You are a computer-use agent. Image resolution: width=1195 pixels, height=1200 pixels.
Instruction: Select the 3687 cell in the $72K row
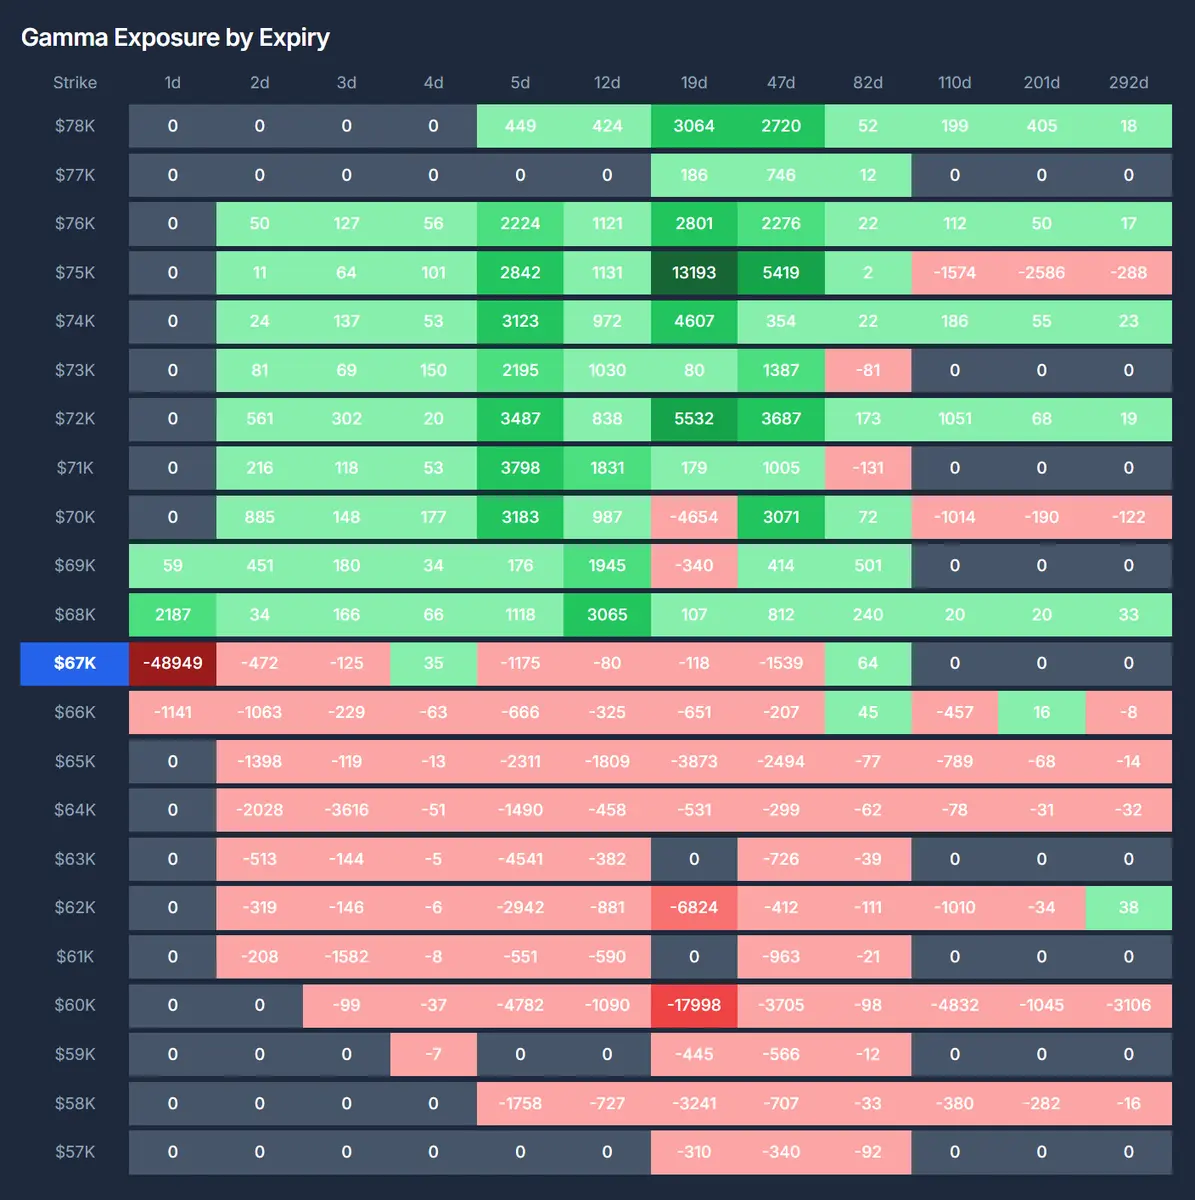coord(781,419)
